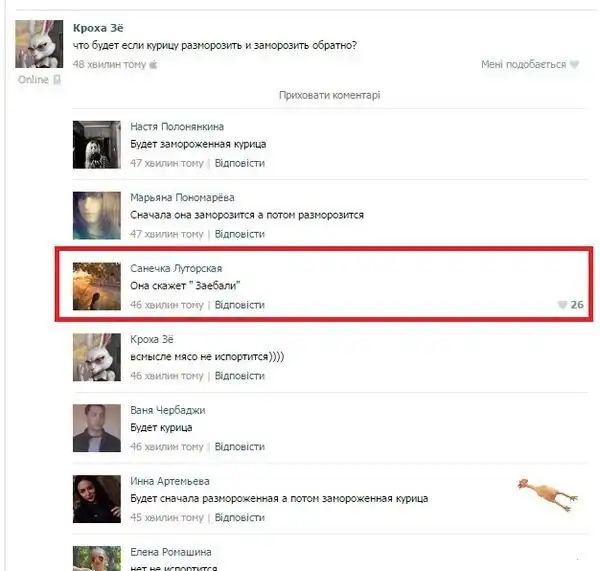This screenshot has height=571, width=600.
Task: Click Мені подобається on the post
Action: point(523,64)
